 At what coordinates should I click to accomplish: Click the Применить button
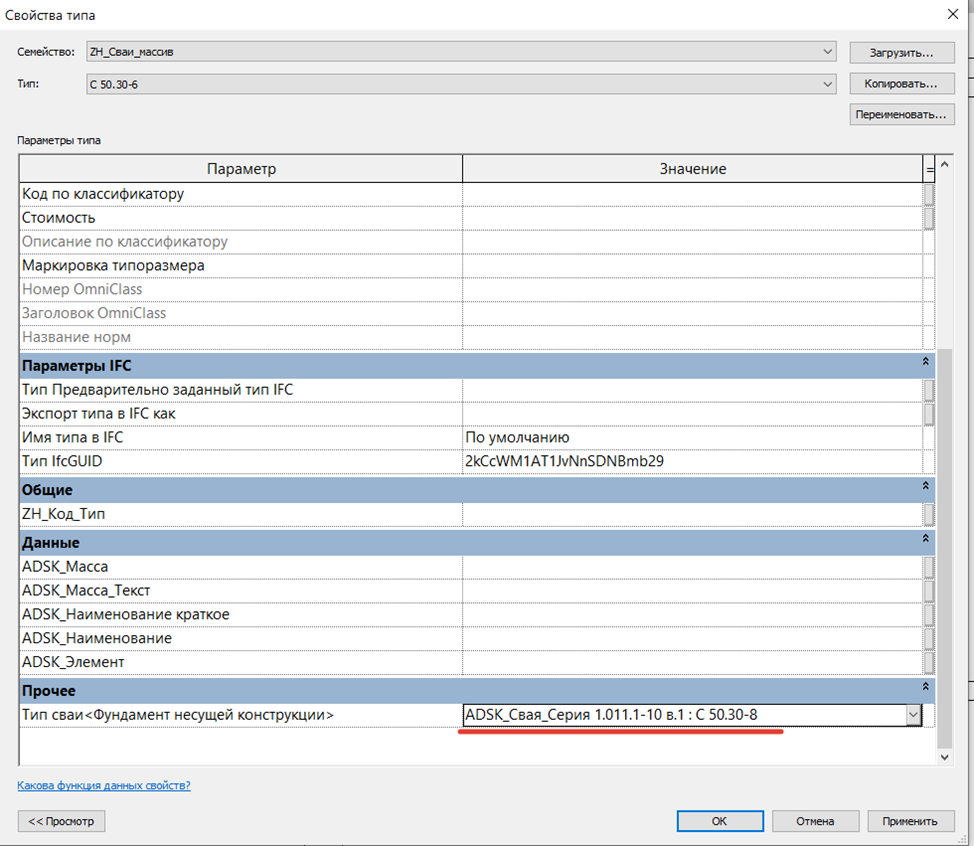click(x=910, y=821)
